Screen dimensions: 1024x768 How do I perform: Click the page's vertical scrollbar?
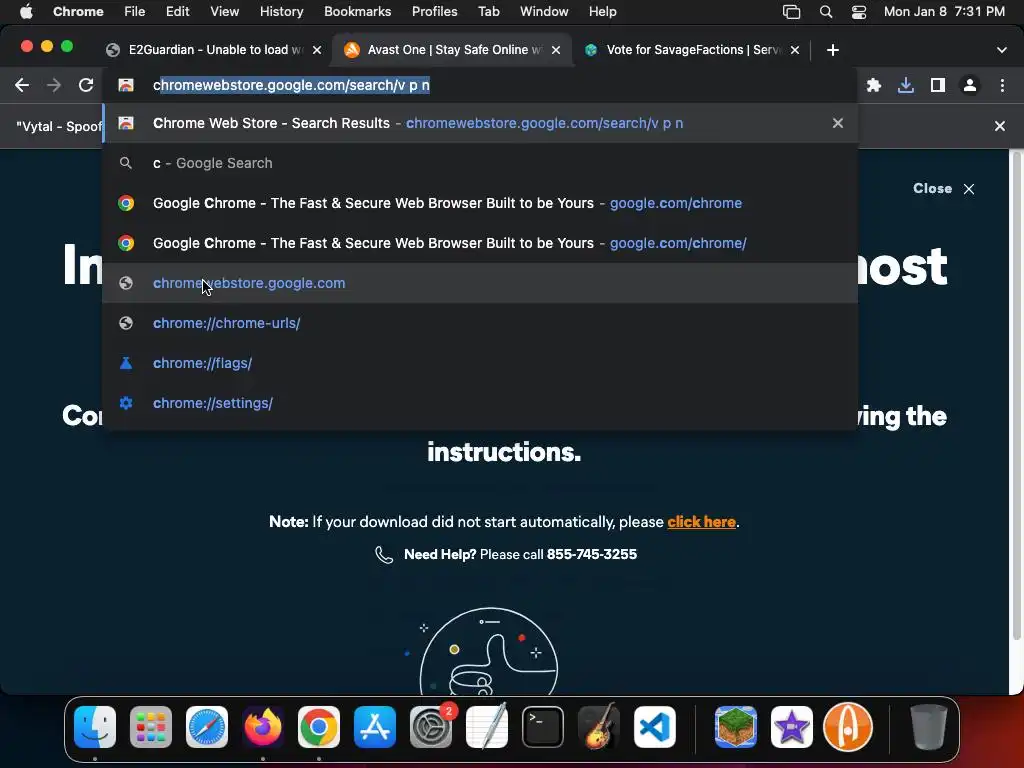1016,395
